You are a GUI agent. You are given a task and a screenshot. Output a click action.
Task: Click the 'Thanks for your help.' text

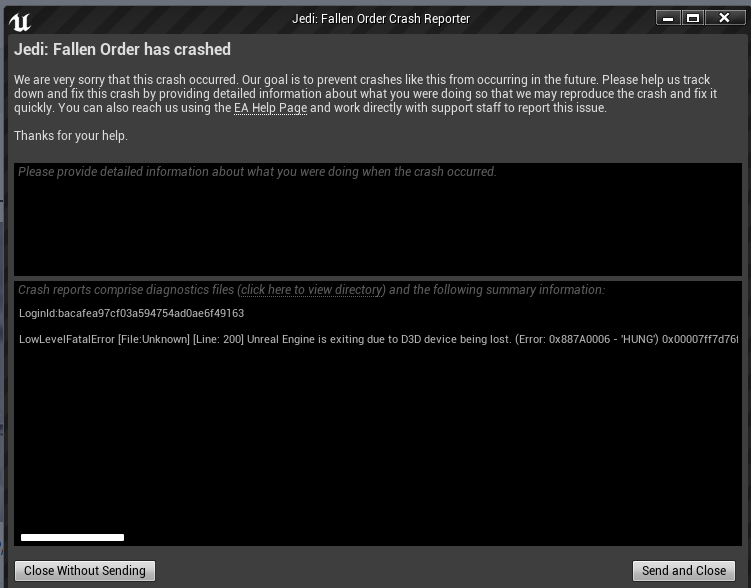coord(70,136)
